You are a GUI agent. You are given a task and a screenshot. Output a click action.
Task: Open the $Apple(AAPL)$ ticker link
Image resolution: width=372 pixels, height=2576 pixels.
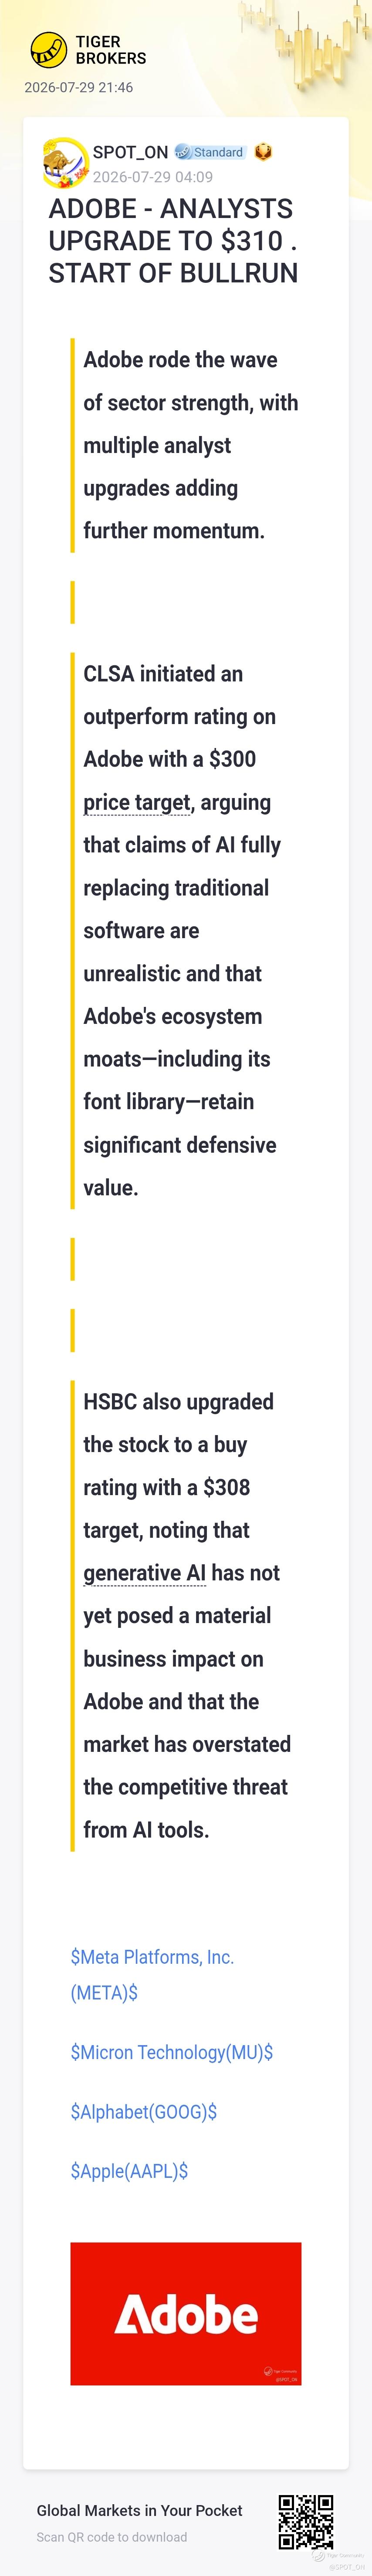(x=129, y=2171)
